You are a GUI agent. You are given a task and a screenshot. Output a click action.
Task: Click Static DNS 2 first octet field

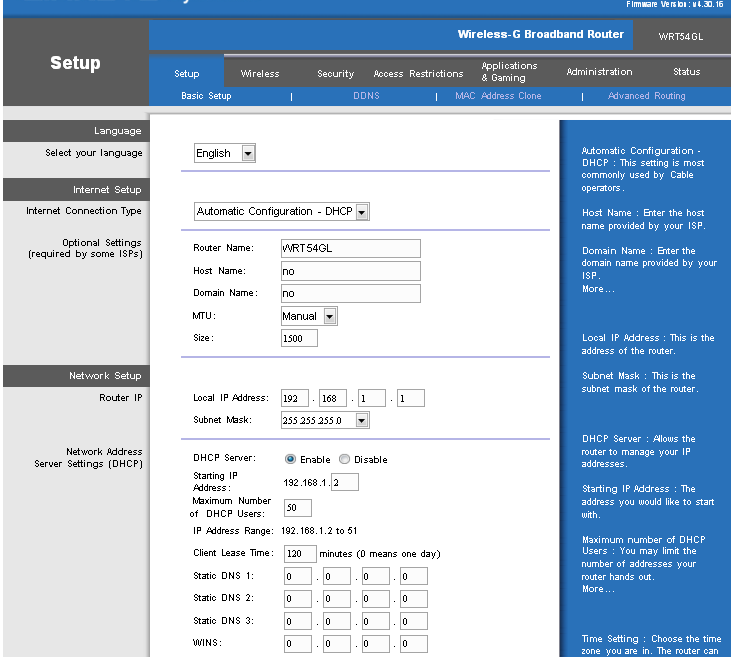tap(297, 599)
